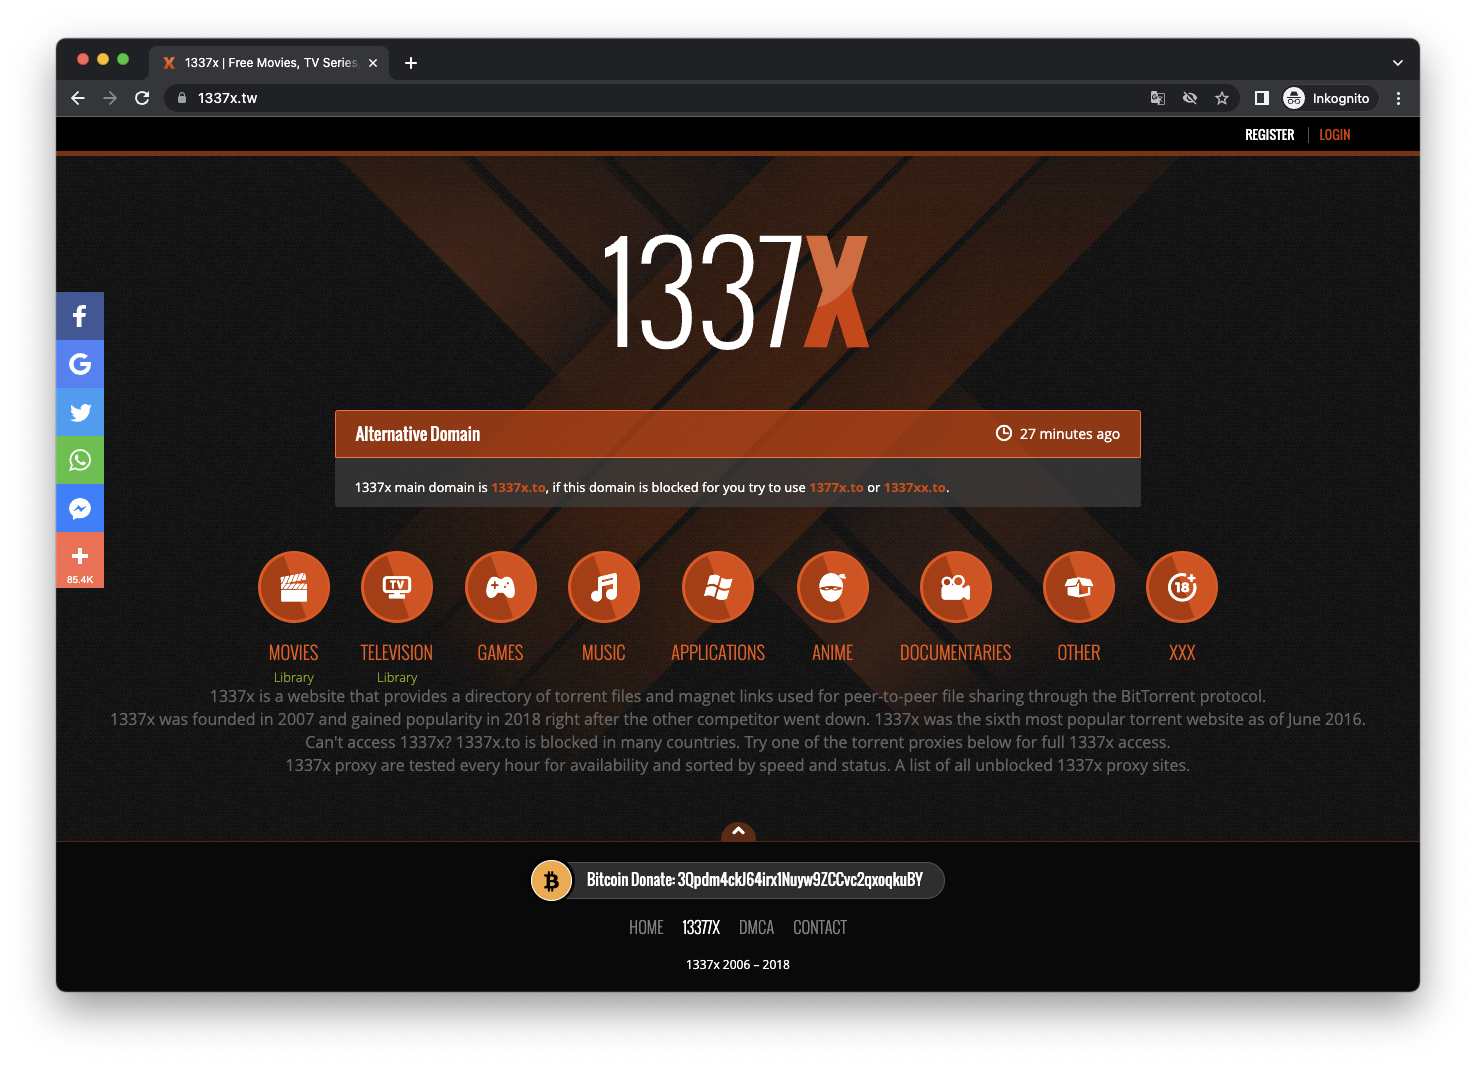Open 13377X footer menu item
The image size is (1476, 1066).
(x=701, y=928)
